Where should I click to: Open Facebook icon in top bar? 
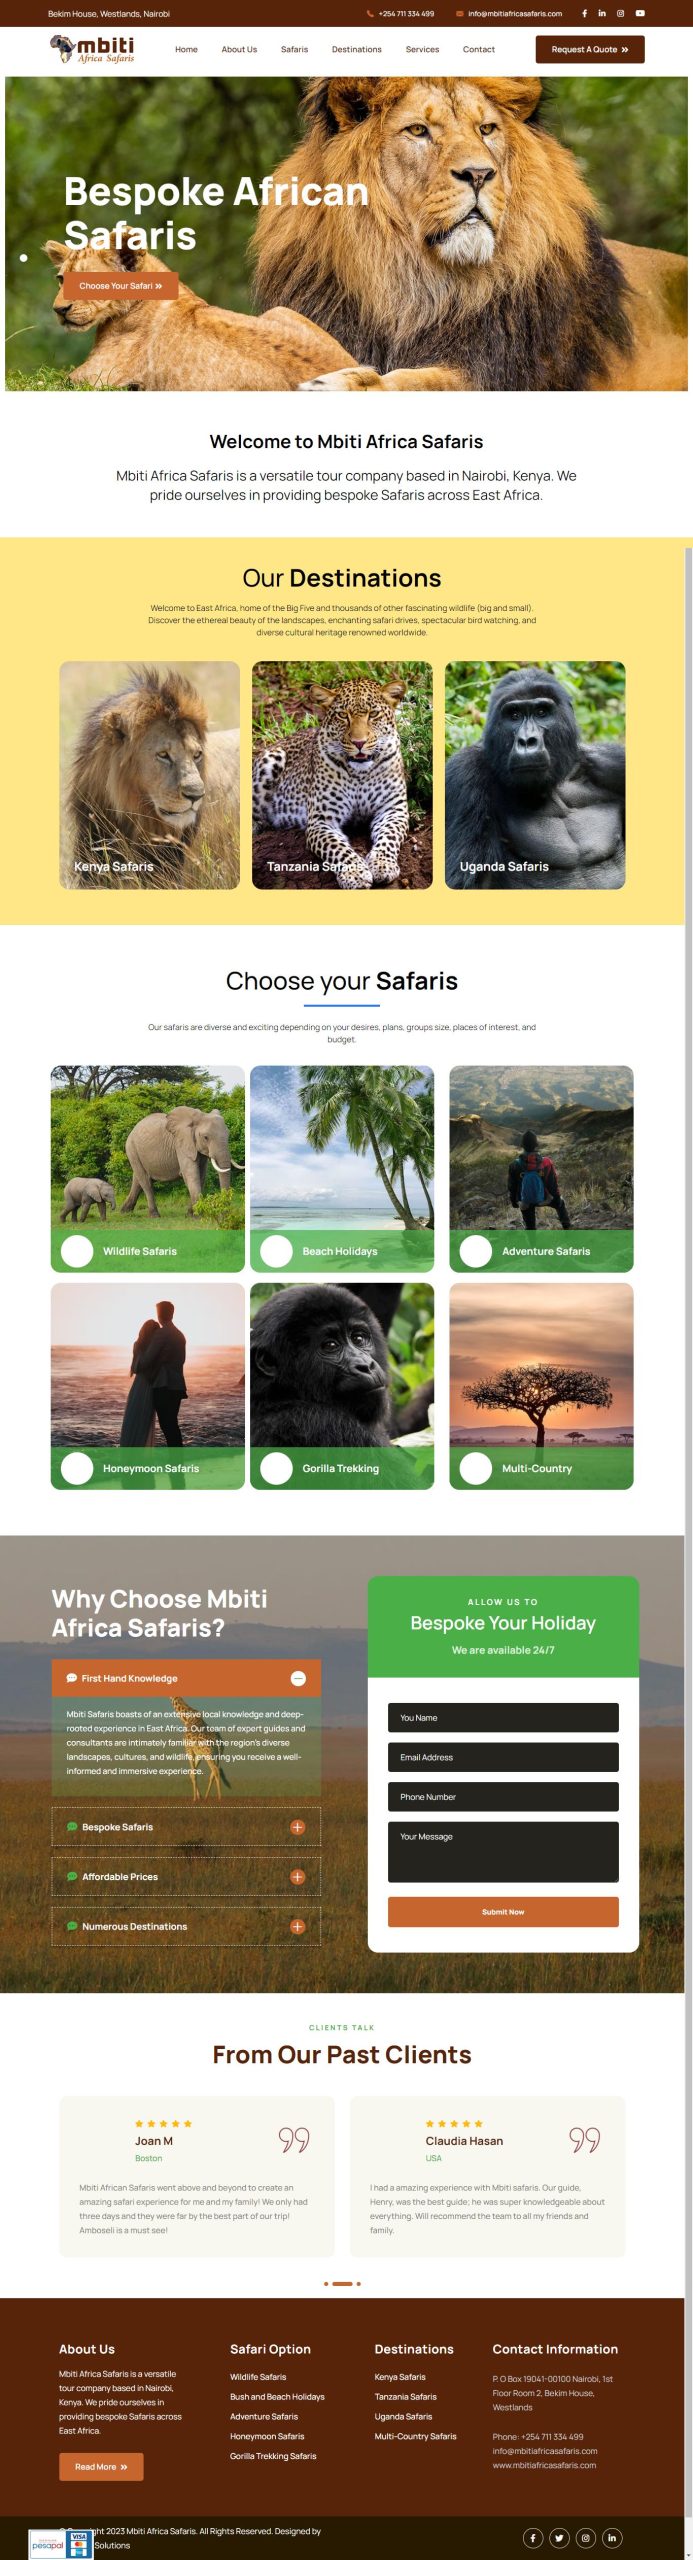584,14
